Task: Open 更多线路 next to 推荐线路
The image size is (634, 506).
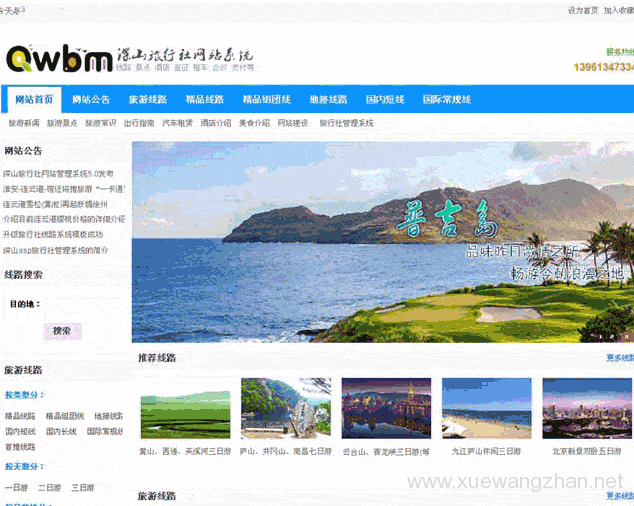Action: 619,358
